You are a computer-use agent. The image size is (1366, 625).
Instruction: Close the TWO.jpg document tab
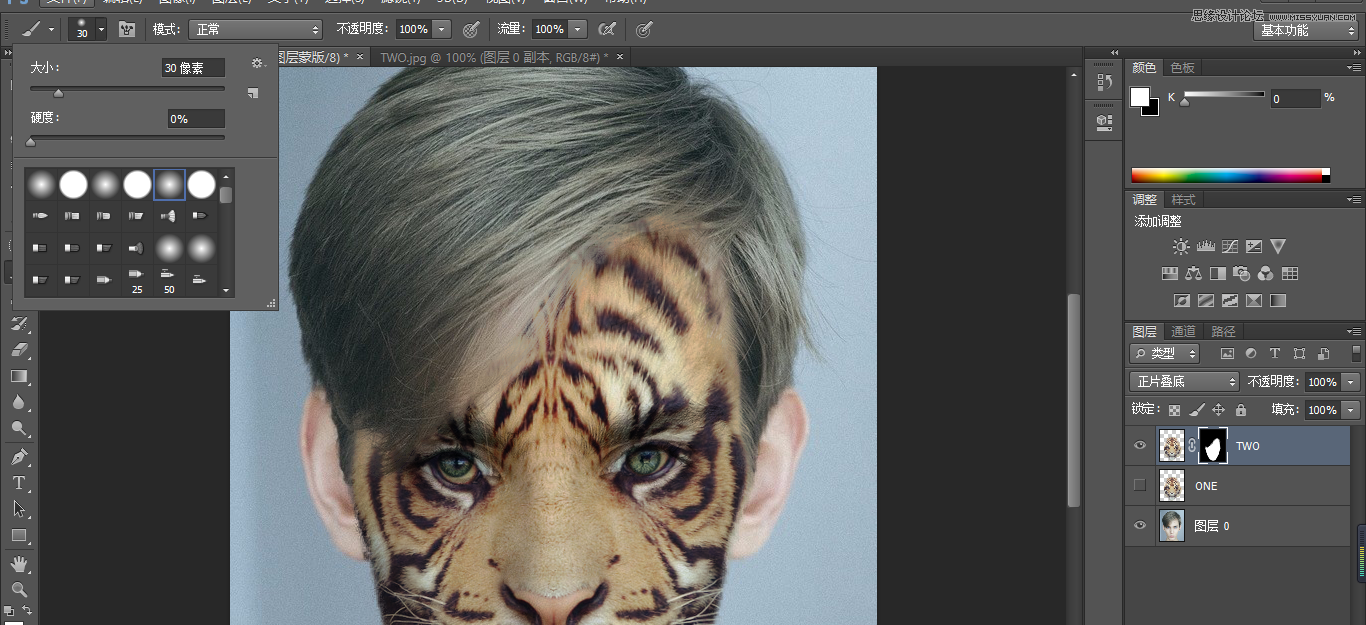[x=620, y=57]
